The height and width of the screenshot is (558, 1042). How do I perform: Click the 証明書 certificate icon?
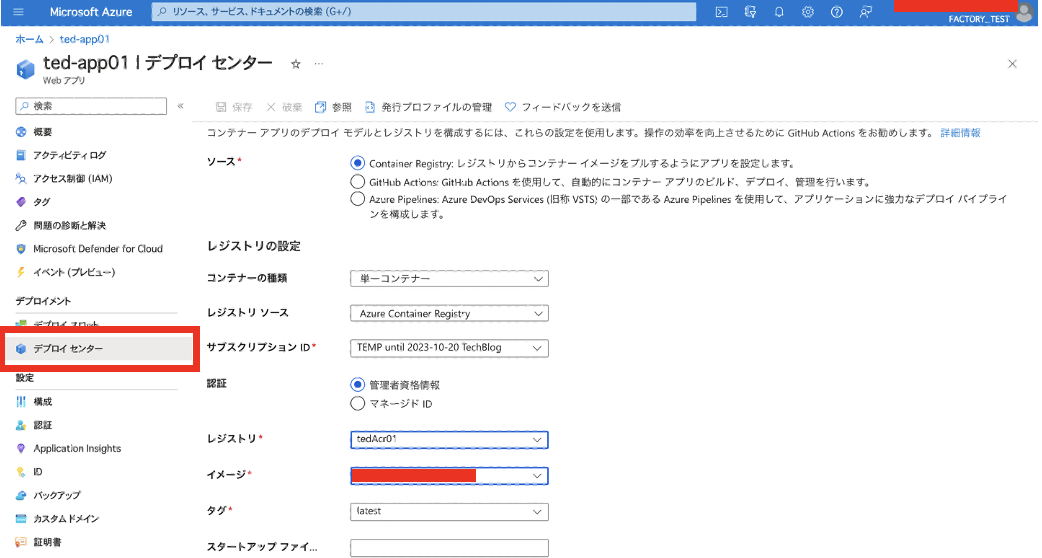pos(21,542)
